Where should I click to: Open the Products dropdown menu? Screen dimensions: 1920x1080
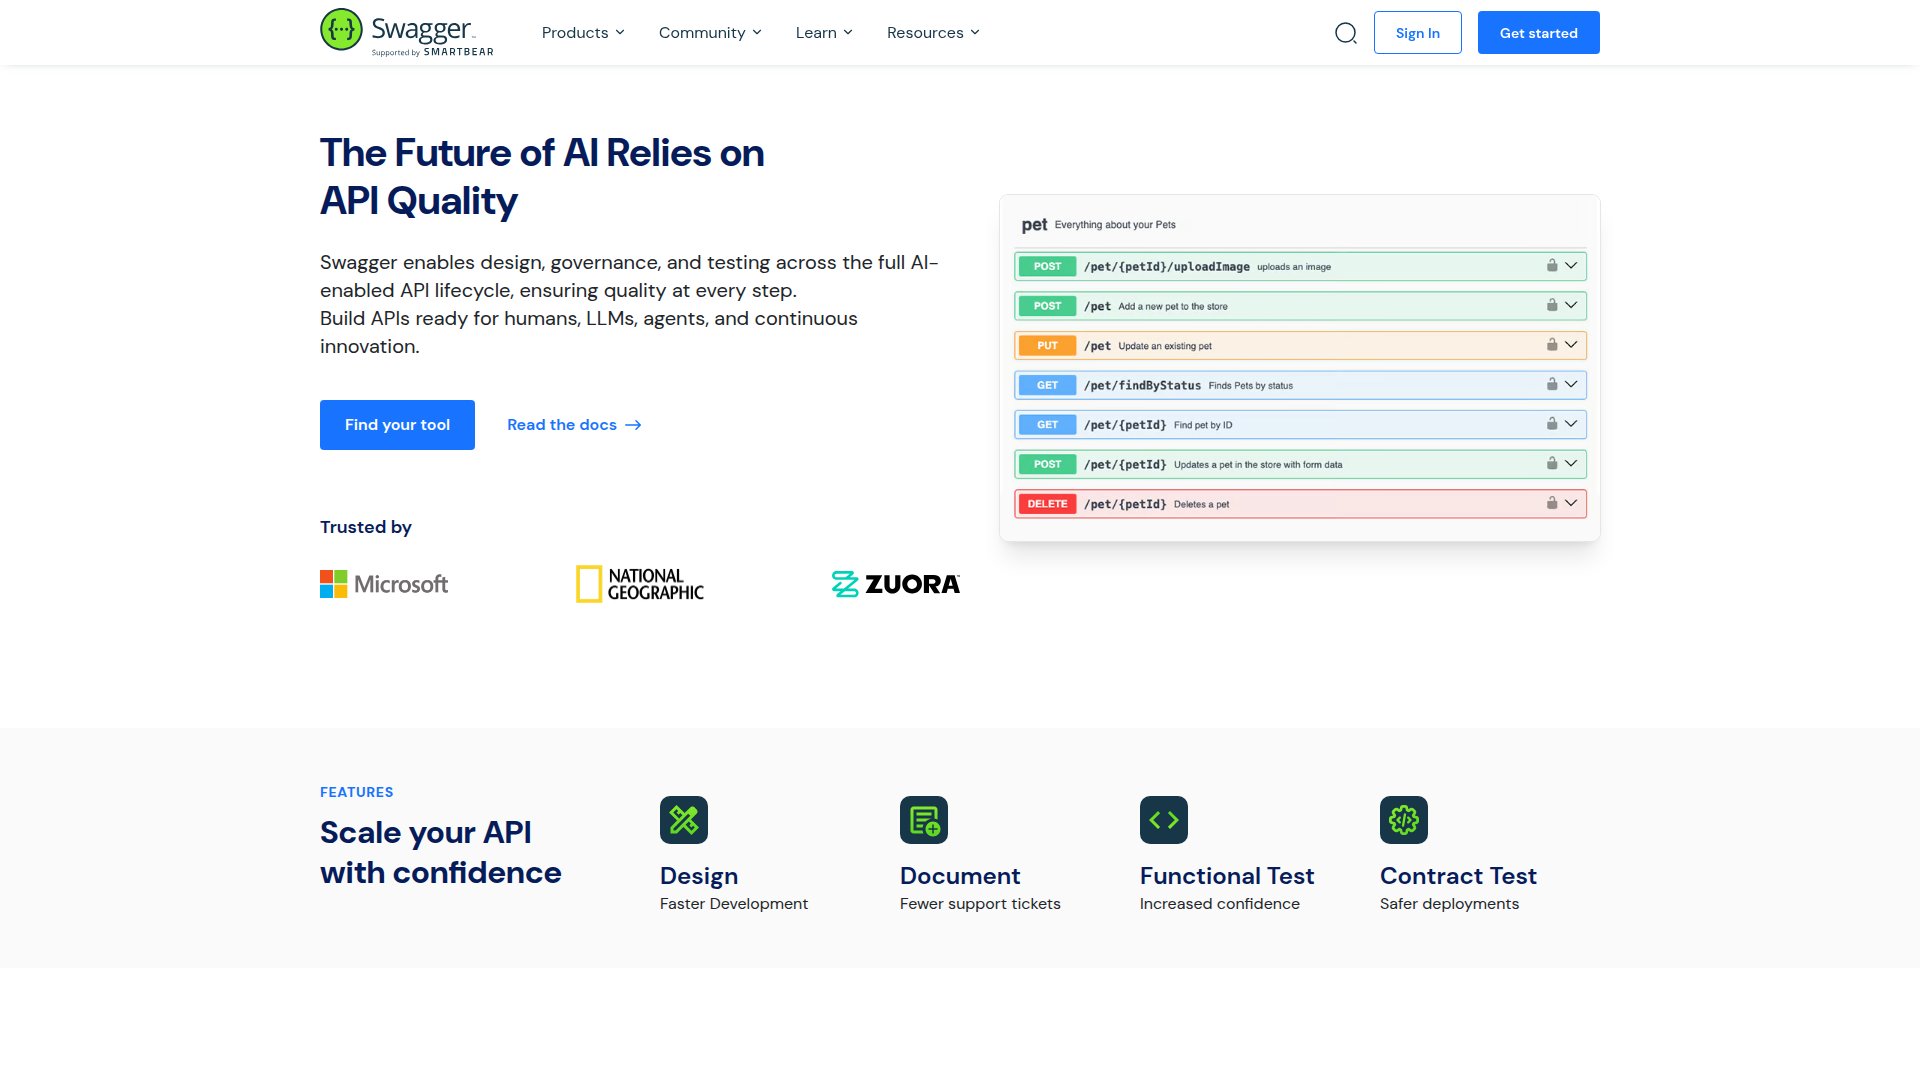[583, 33]
